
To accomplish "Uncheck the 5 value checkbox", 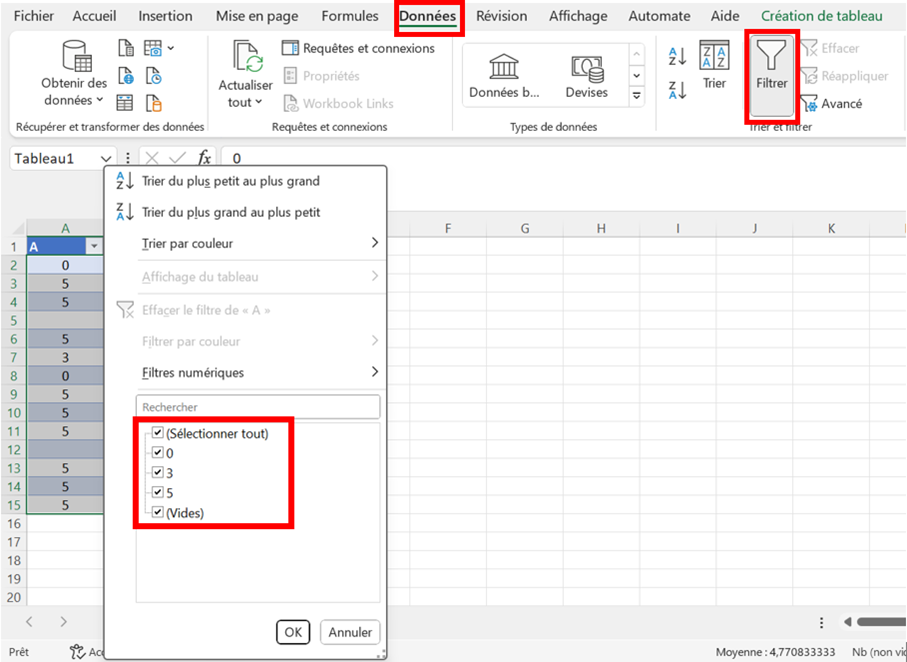I will coord(157,492).
